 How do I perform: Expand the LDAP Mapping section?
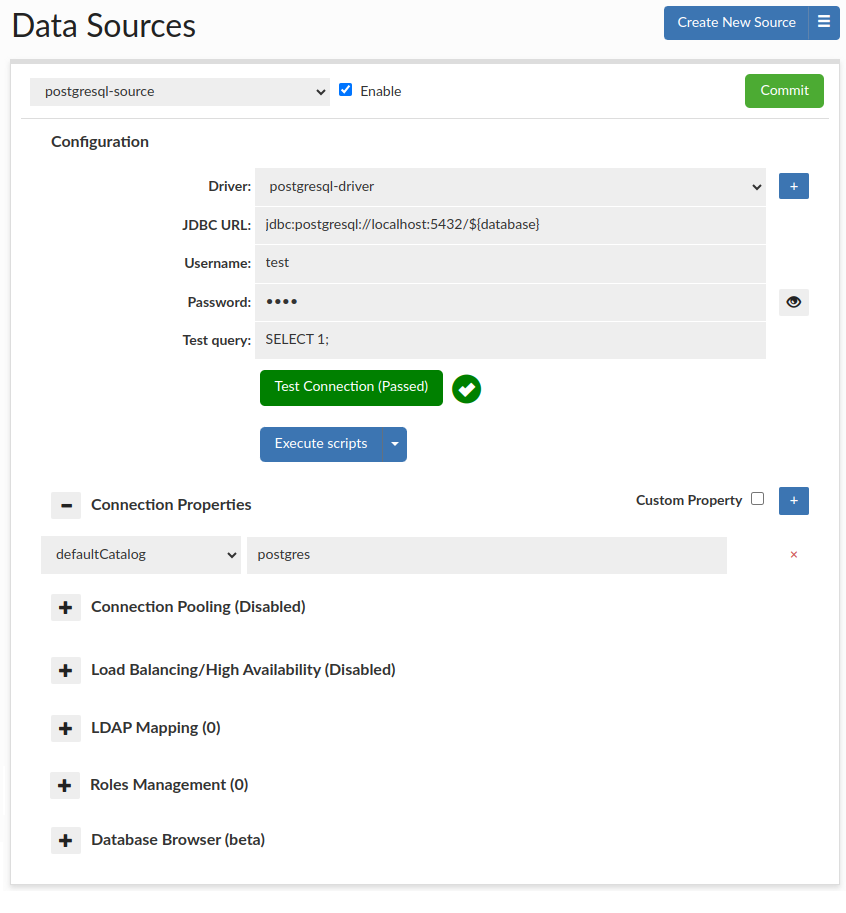(x=66, y=728)
